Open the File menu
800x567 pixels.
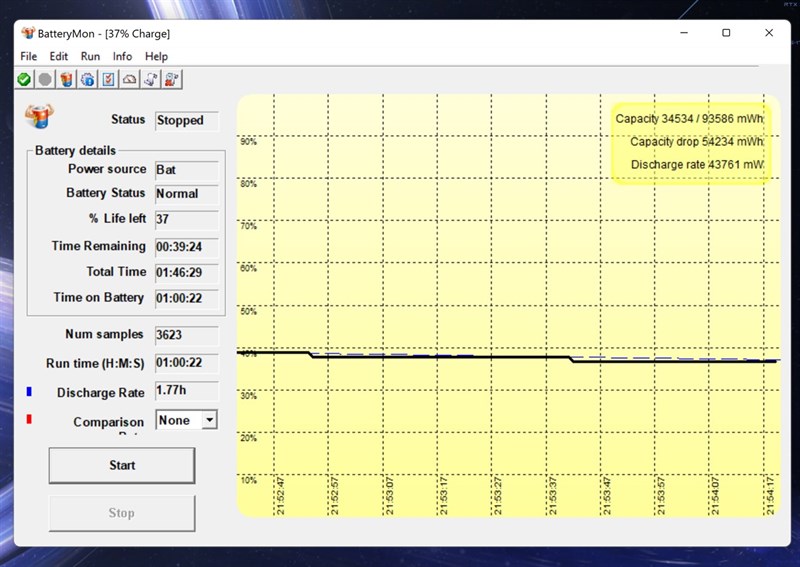click(29, 56)
